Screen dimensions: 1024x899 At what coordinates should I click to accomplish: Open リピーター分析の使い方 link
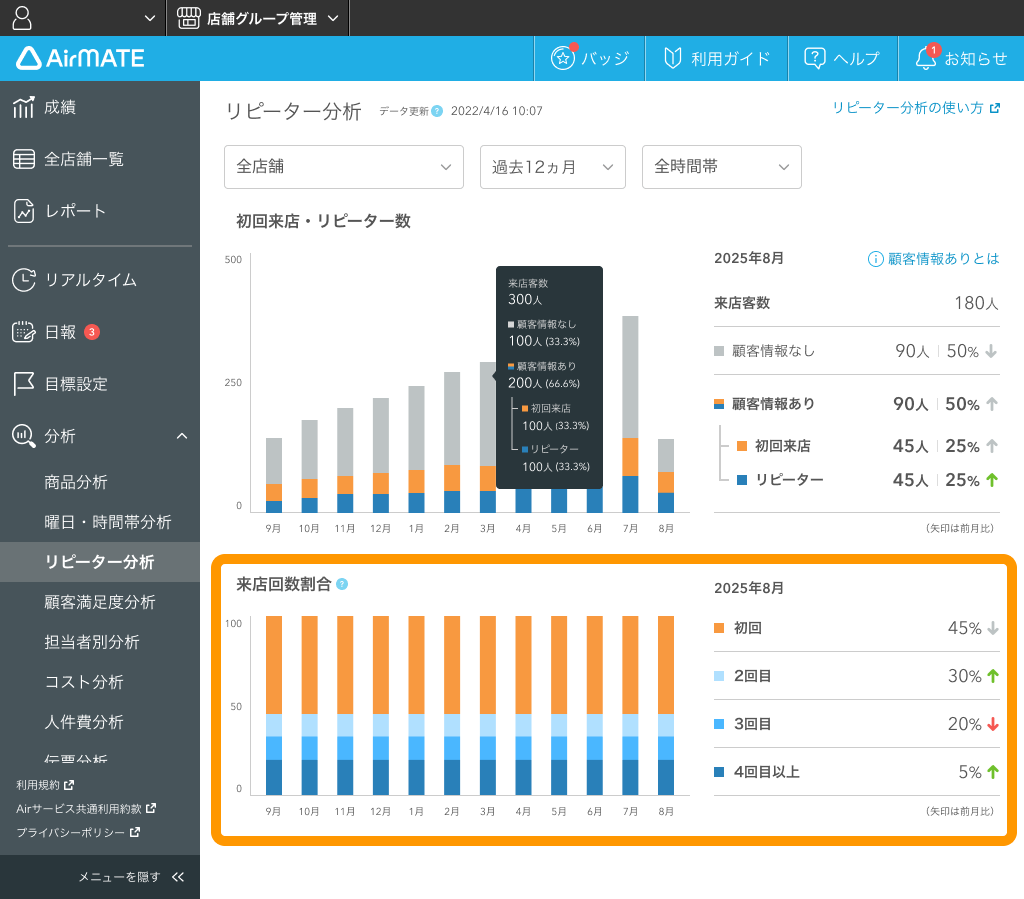(916, 108)
